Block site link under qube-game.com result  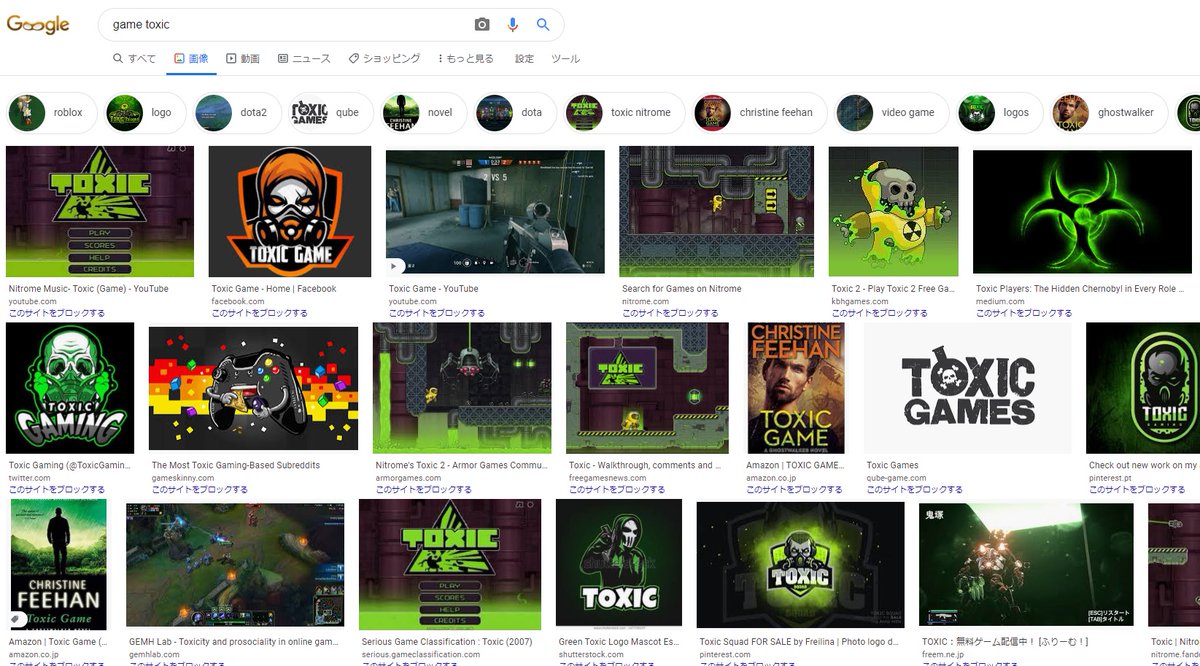pos(915,489)
